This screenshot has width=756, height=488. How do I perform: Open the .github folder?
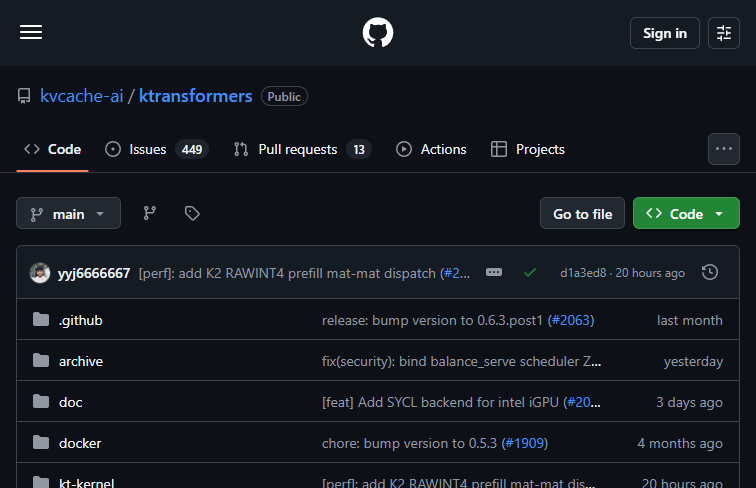point(81,320)
